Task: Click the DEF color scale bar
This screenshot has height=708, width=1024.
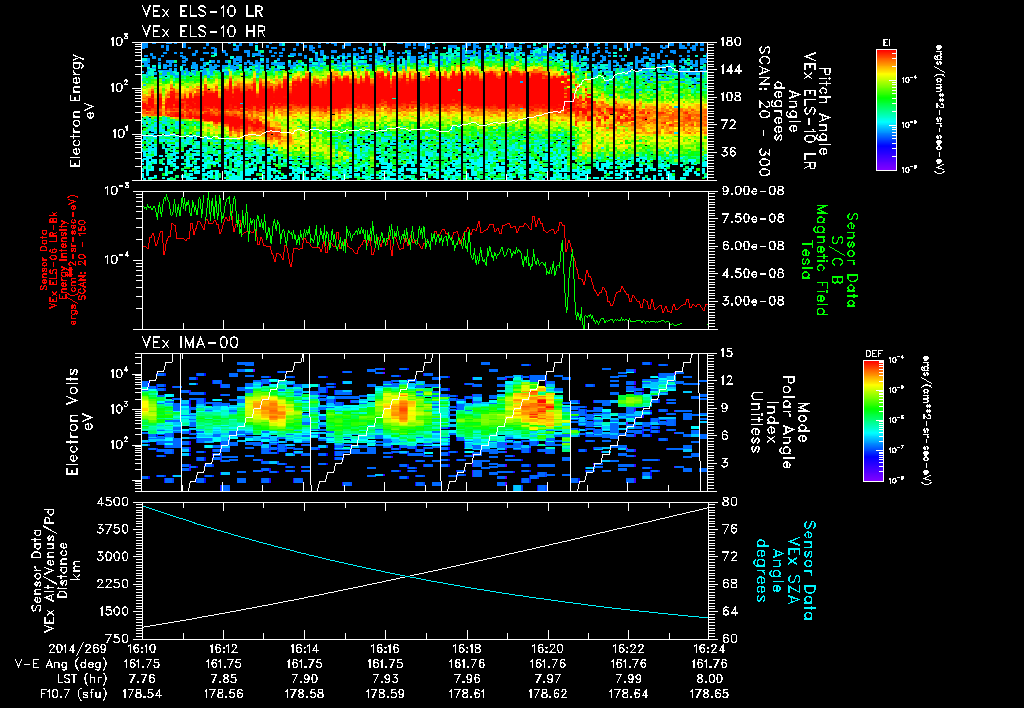Action: pos(873,421)
